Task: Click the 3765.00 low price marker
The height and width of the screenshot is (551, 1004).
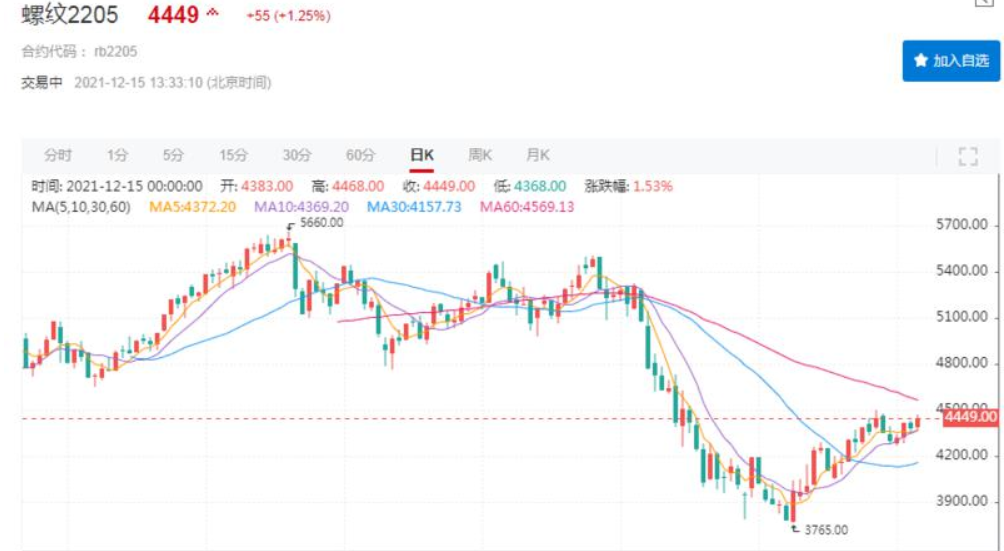Action: 824,530
